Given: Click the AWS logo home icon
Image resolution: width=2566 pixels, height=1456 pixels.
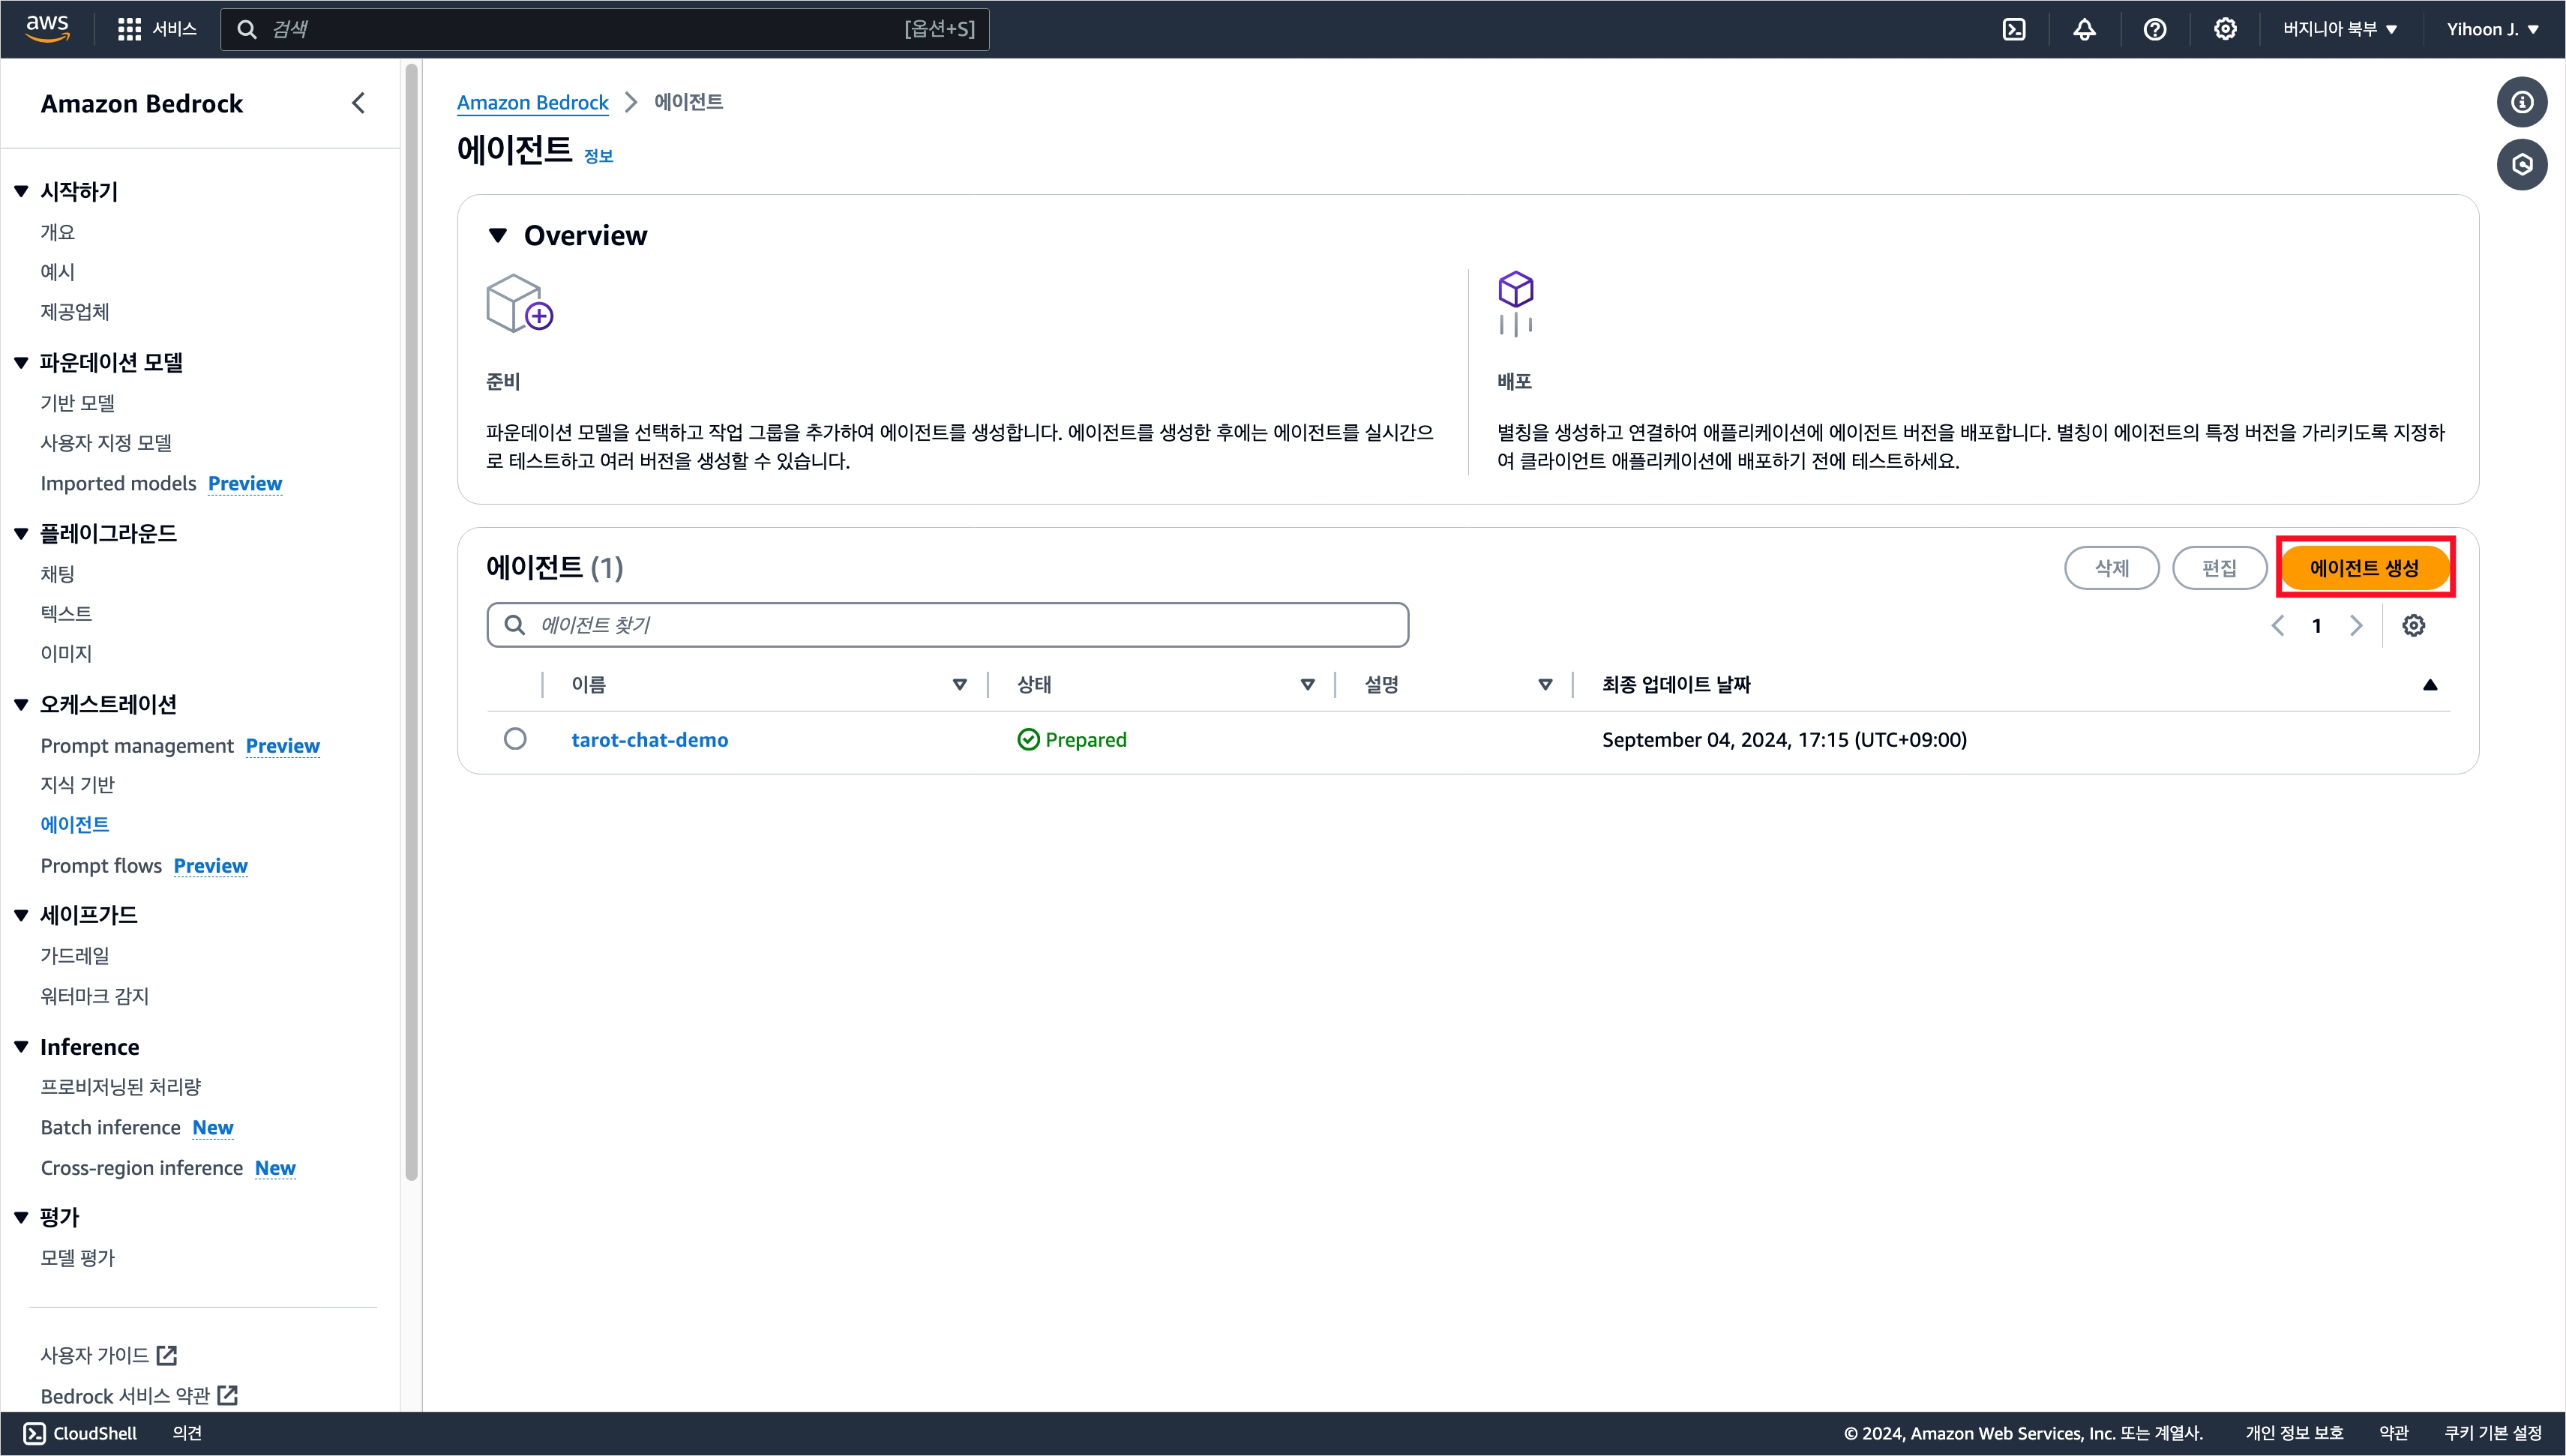Looking at the screenshot, I should click(x=47, y=28).
